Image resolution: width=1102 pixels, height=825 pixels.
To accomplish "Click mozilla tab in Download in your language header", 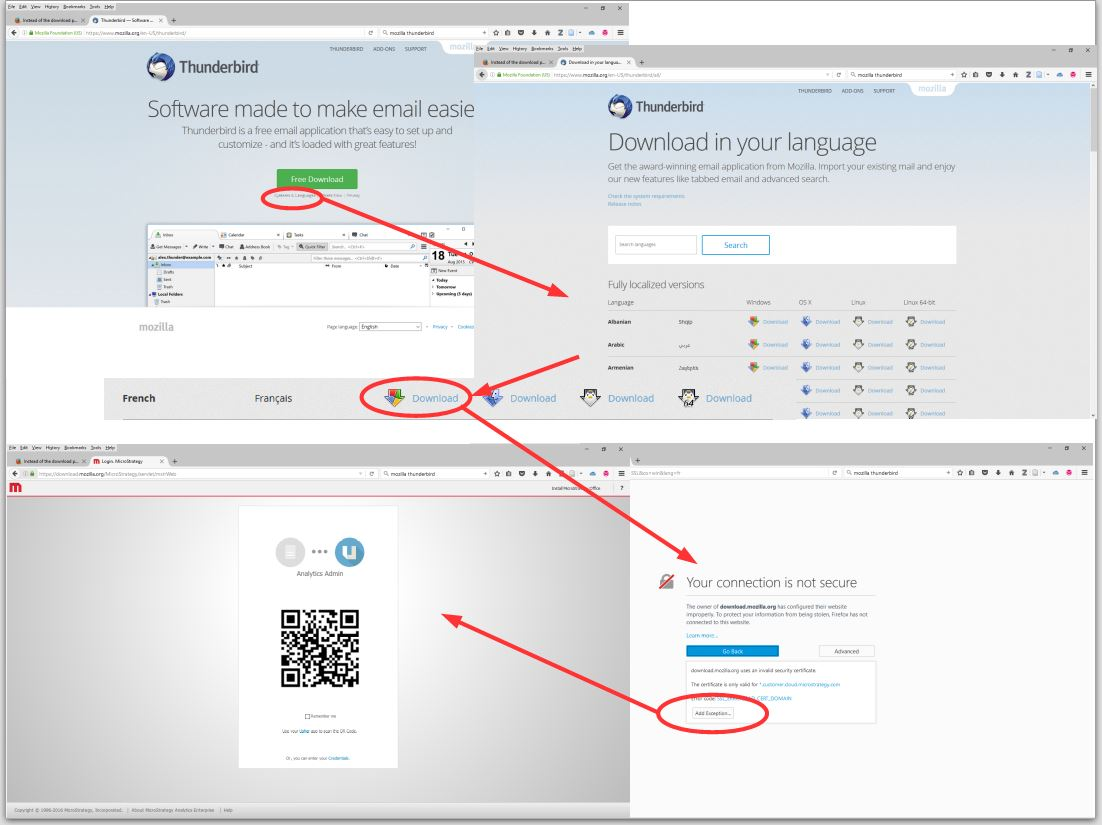I will click(x=932, y=89).
